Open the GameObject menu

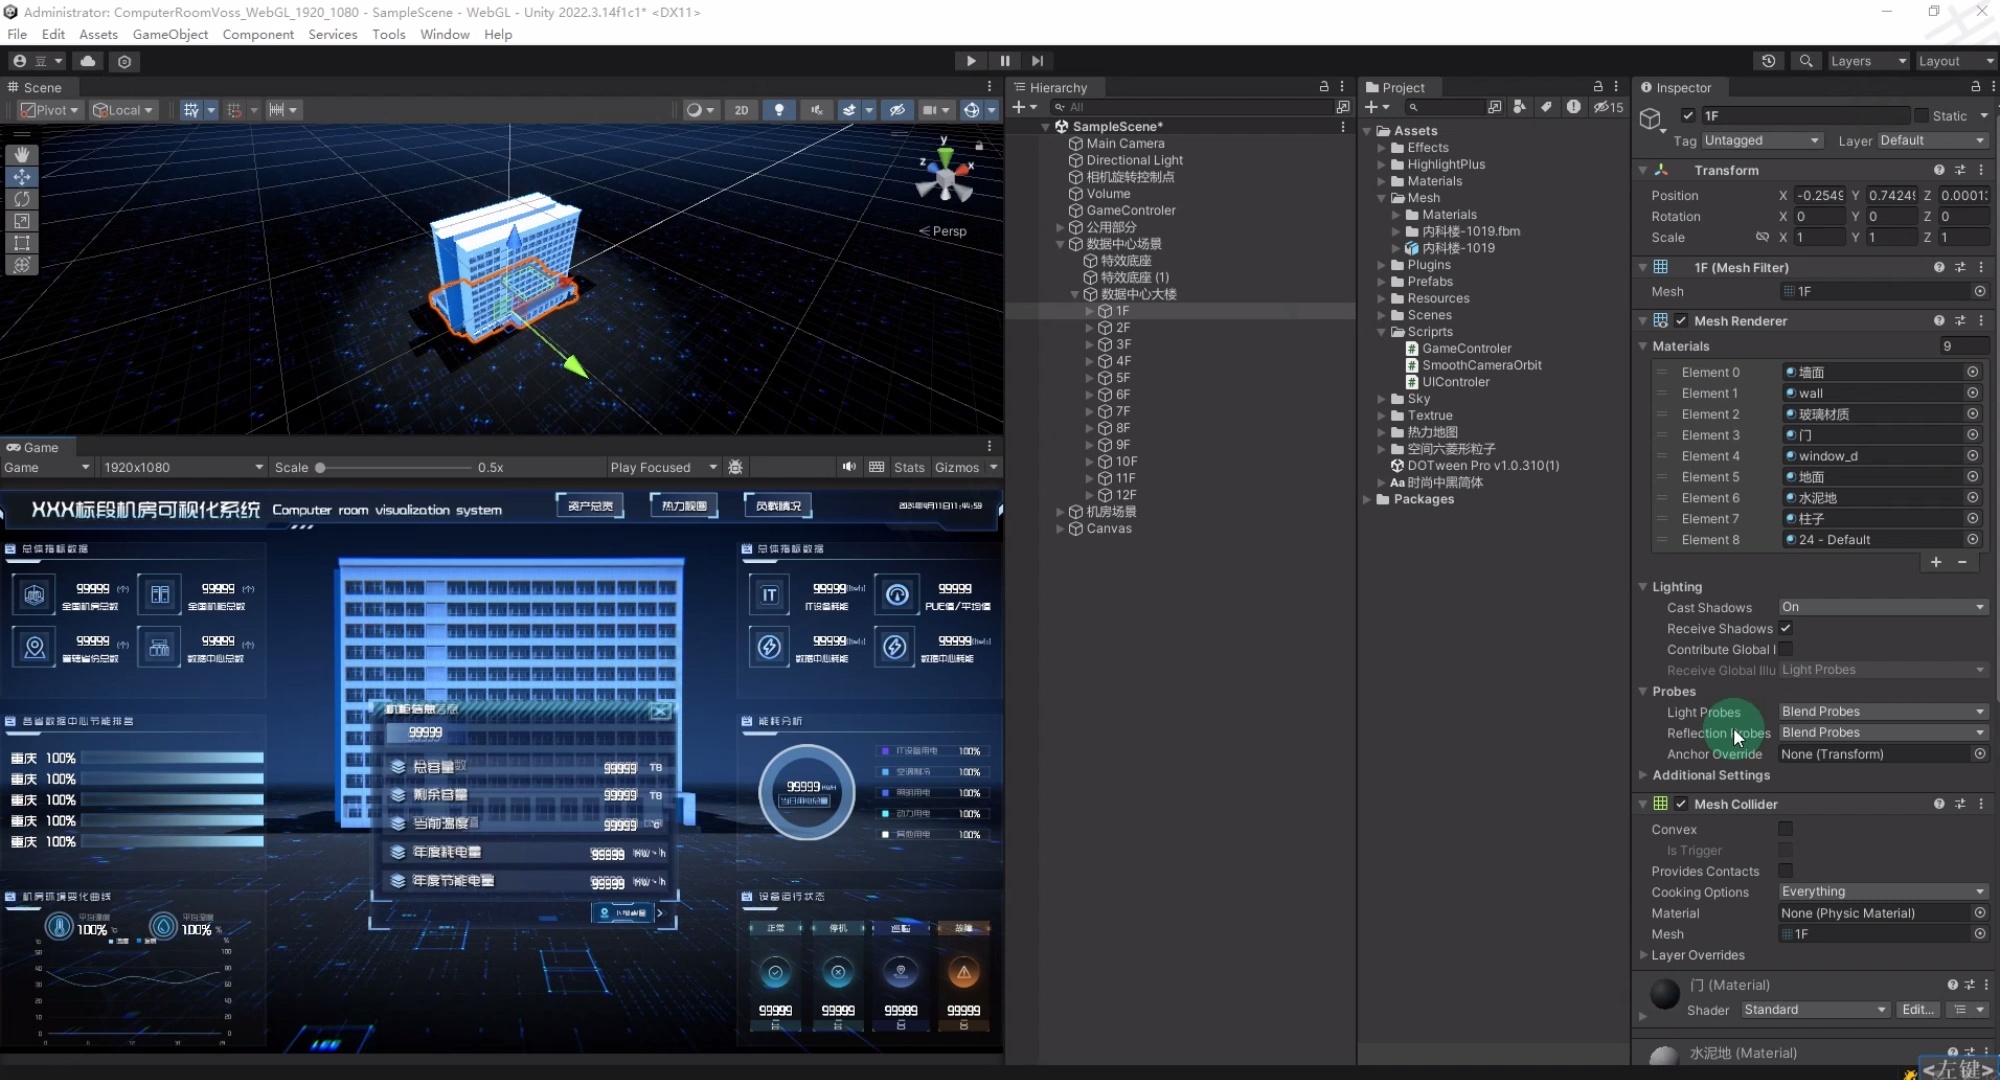(x=170, y=34)
